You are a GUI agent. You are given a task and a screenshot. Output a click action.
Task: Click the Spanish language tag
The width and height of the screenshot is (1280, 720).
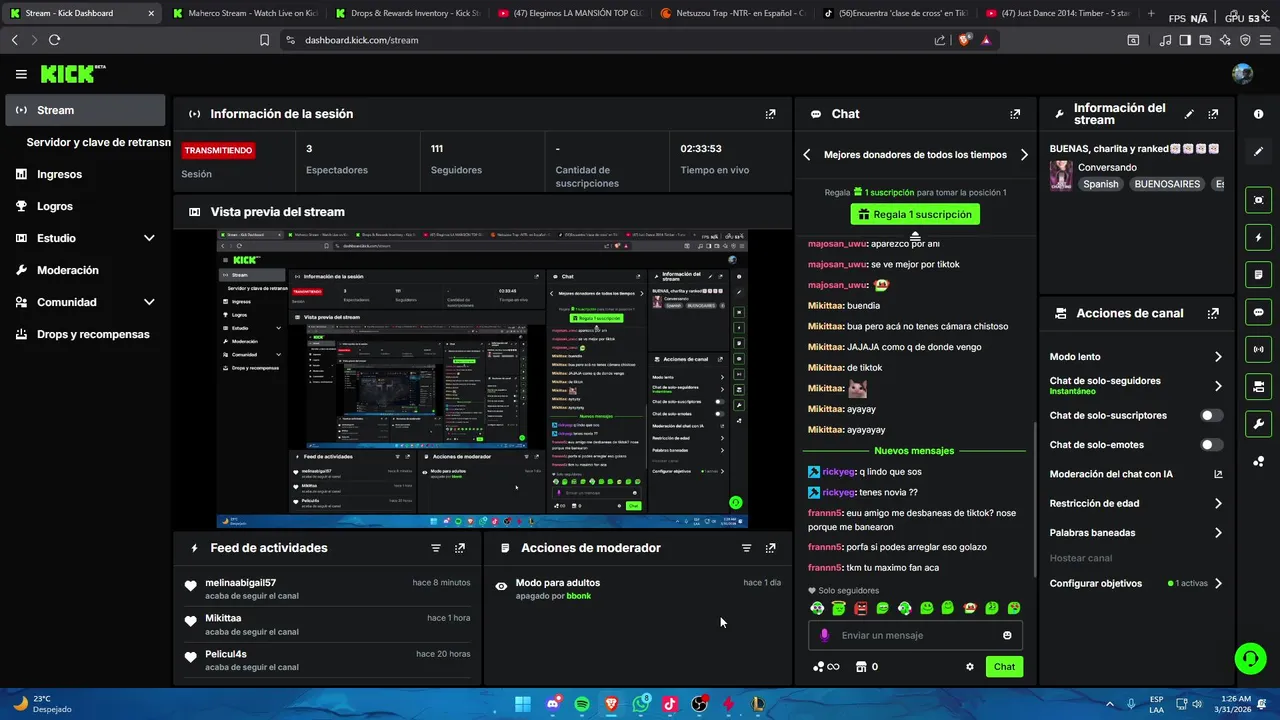[1101, 184]
